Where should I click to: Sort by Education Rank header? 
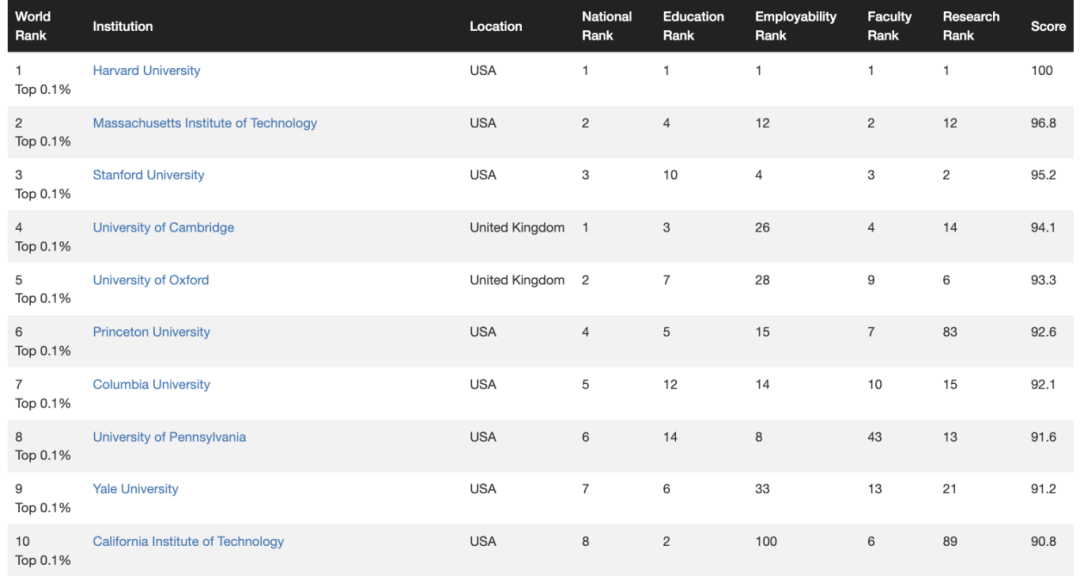pos(693,26)
